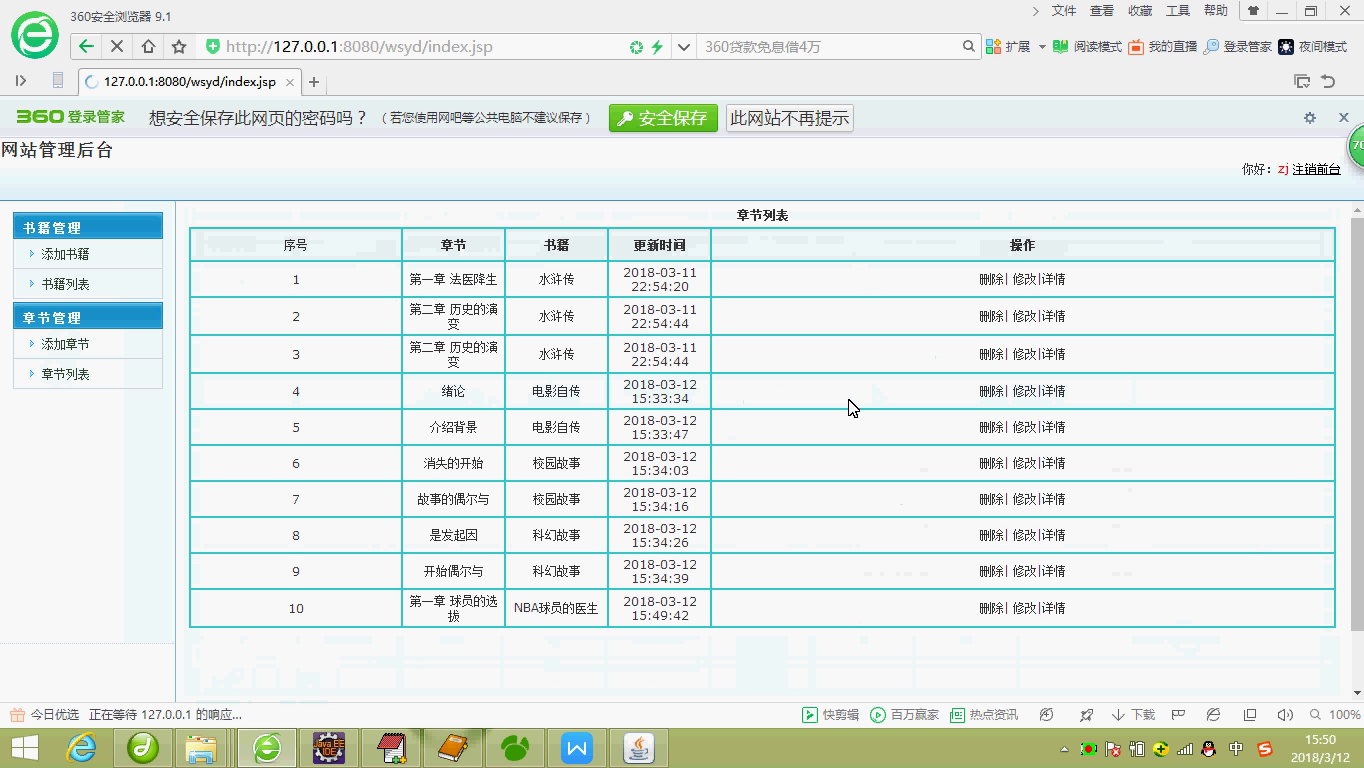Click the 安全保存 button
This screenshot has height=768, width=1364.
click(x=664, y=118)
